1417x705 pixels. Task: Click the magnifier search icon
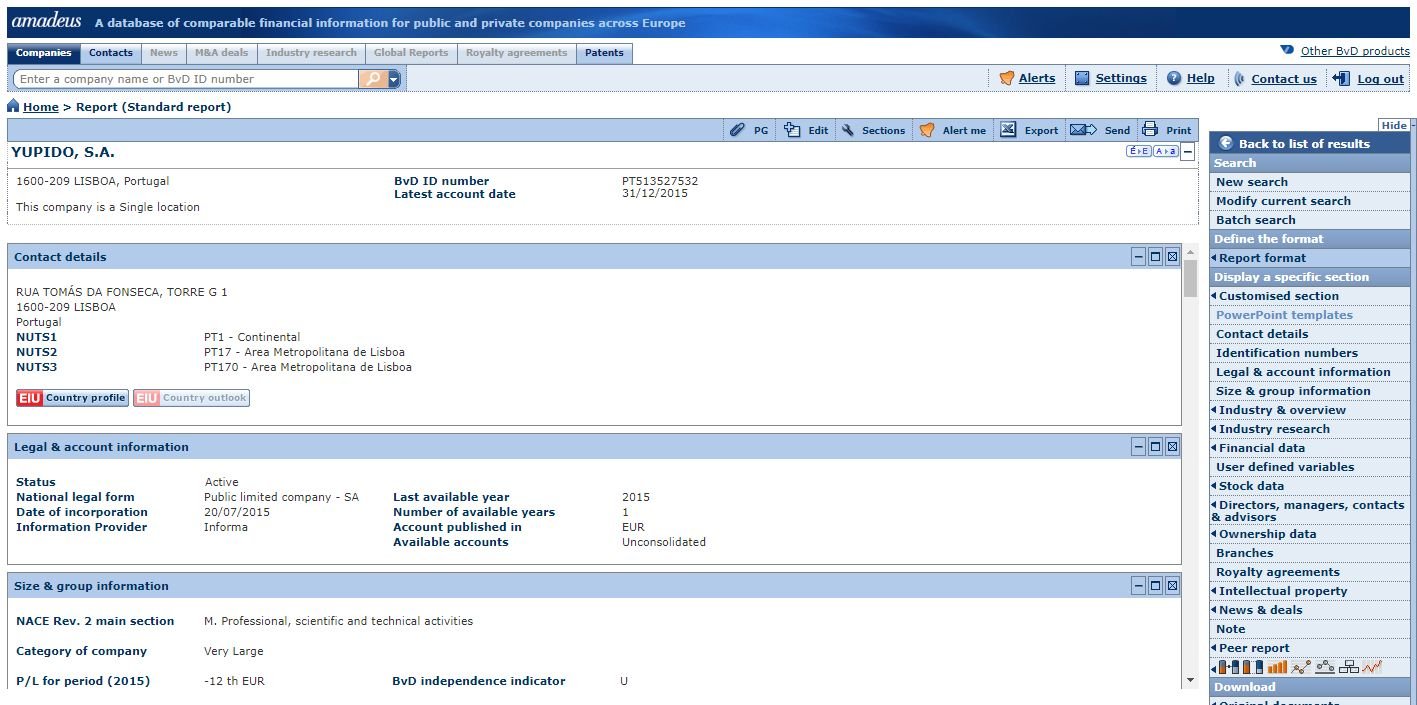tap(372, 79)
